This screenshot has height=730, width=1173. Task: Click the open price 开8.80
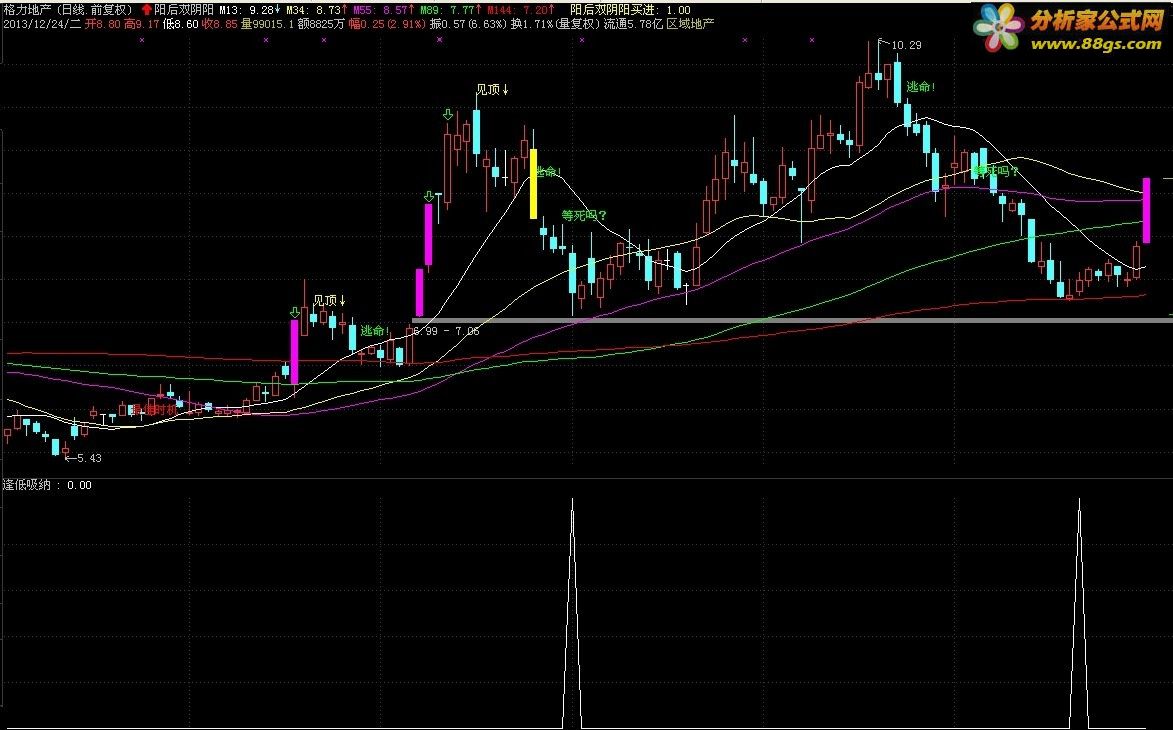(x=103, y=23)
